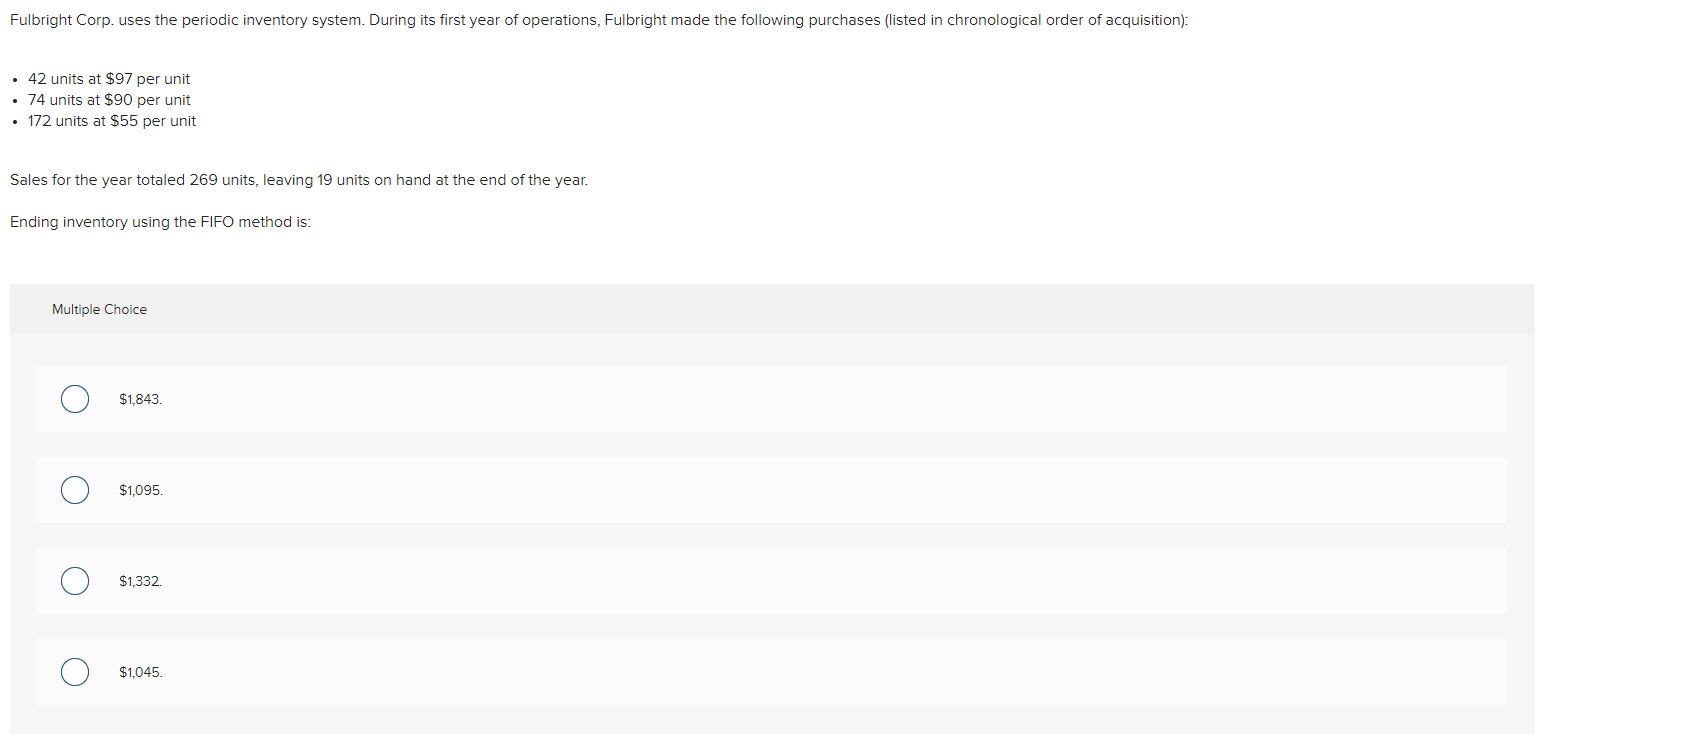Click the bullet listing 172 units at $55
This screenshot has width=1708, height=734.
point(112,120)
